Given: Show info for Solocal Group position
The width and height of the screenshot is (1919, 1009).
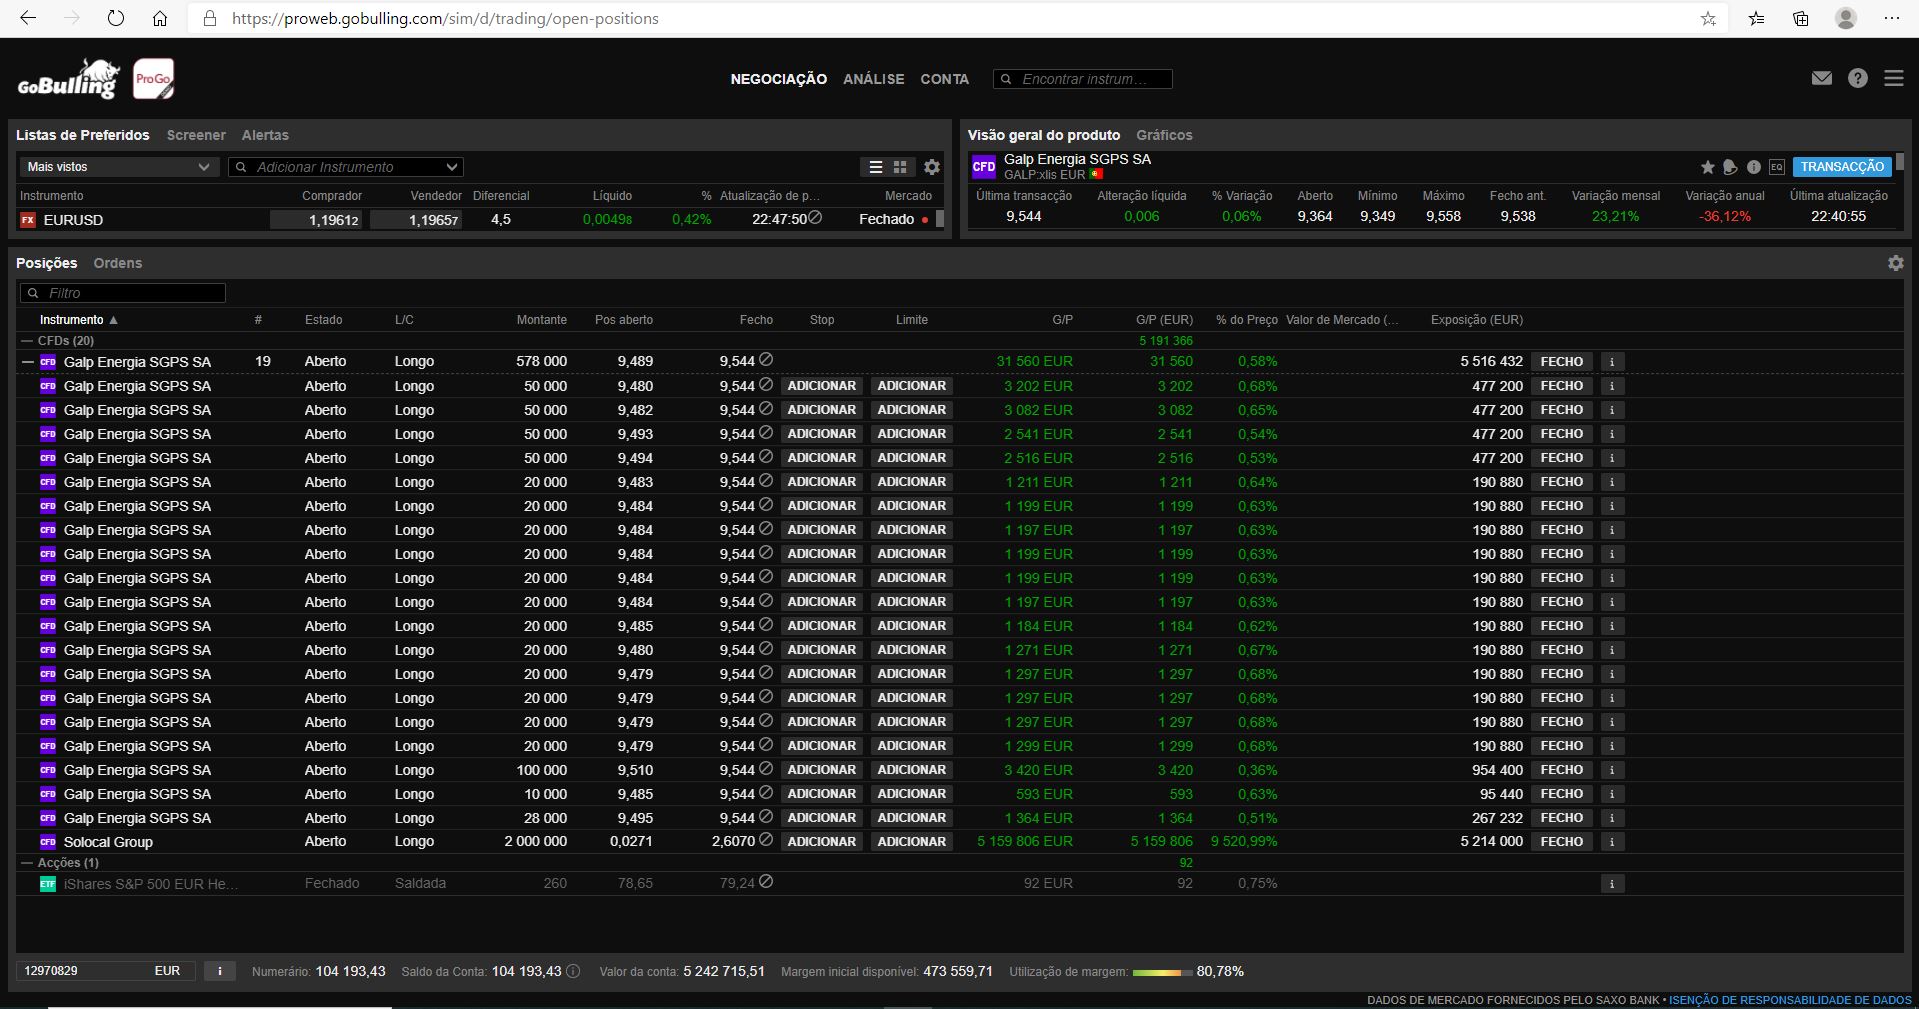Looking at the screenshot, I should 1611,842.
